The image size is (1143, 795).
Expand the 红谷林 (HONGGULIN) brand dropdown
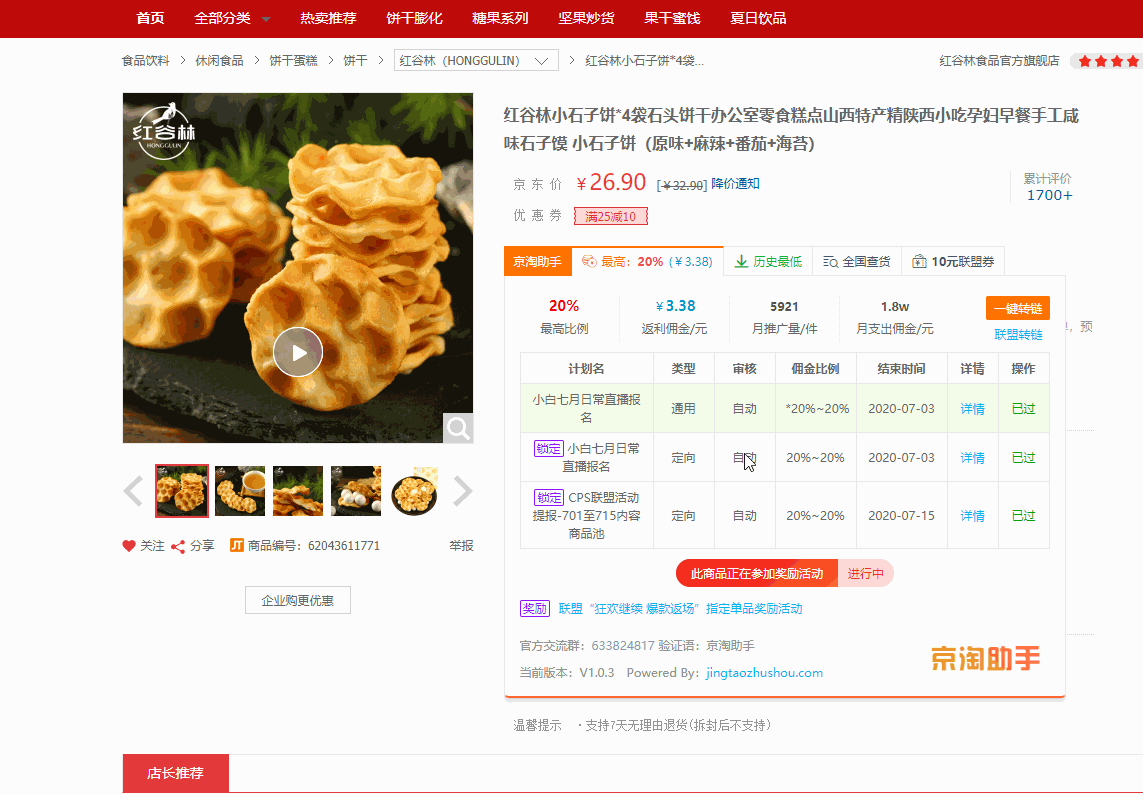coord(476,60)
